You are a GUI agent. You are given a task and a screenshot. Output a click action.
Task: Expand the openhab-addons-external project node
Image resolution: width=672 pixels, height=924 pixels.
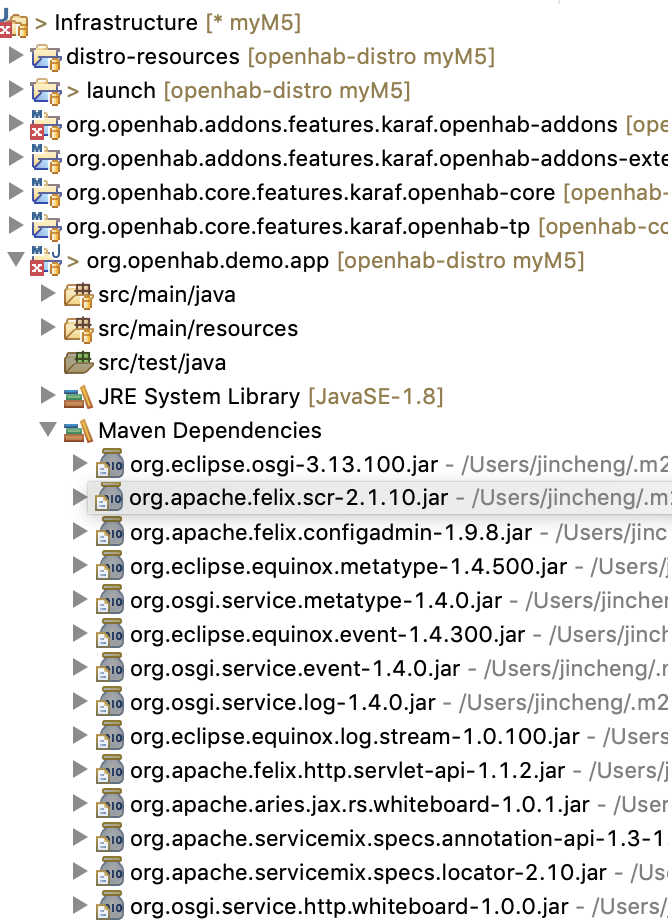16,158
